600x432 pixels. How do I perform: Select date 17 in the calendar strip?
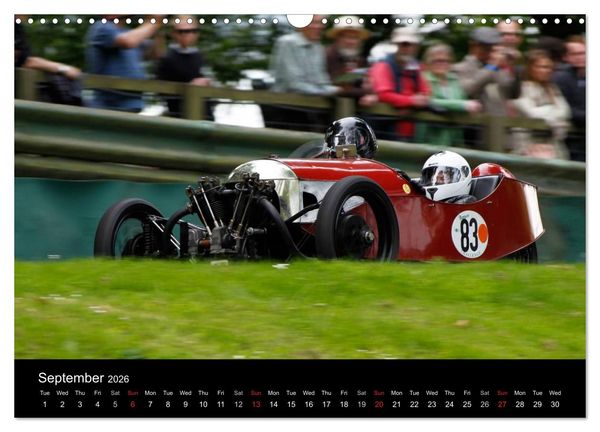(326, 404)
